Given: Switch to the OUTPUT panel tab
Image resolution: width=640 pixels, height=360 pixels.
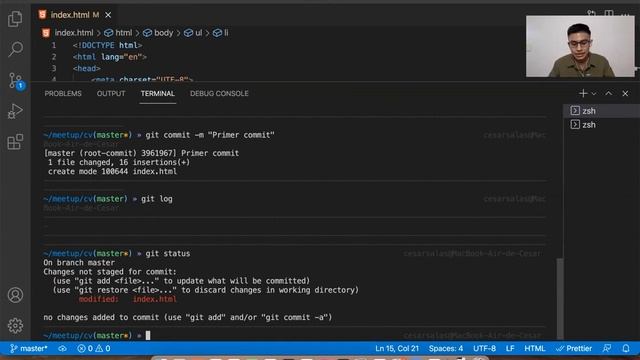Looking at the screenshot, I should (111, 93).
